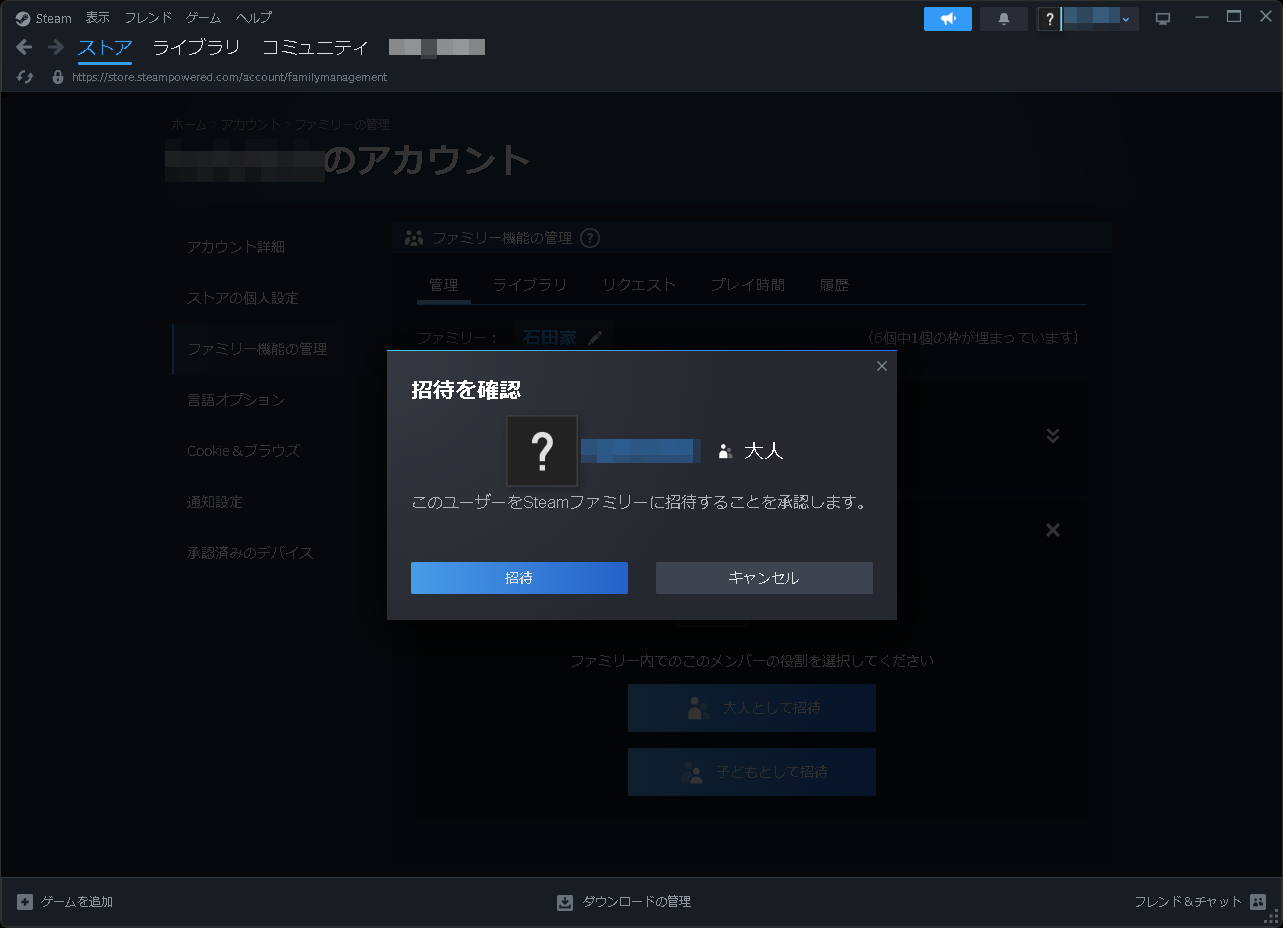
Task: Switch to the リクエスト tab
Action: (x=639, y=285)
